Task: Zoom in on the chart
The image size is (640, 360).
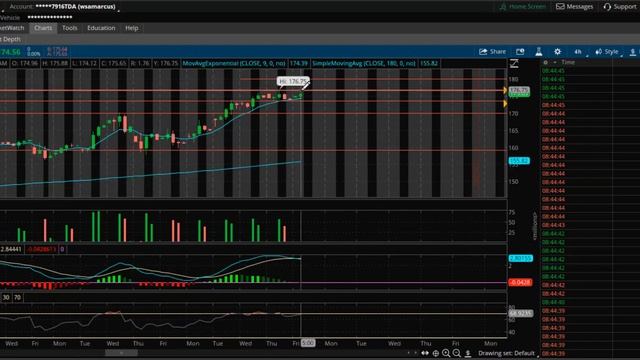Action: tap(446, 353)
